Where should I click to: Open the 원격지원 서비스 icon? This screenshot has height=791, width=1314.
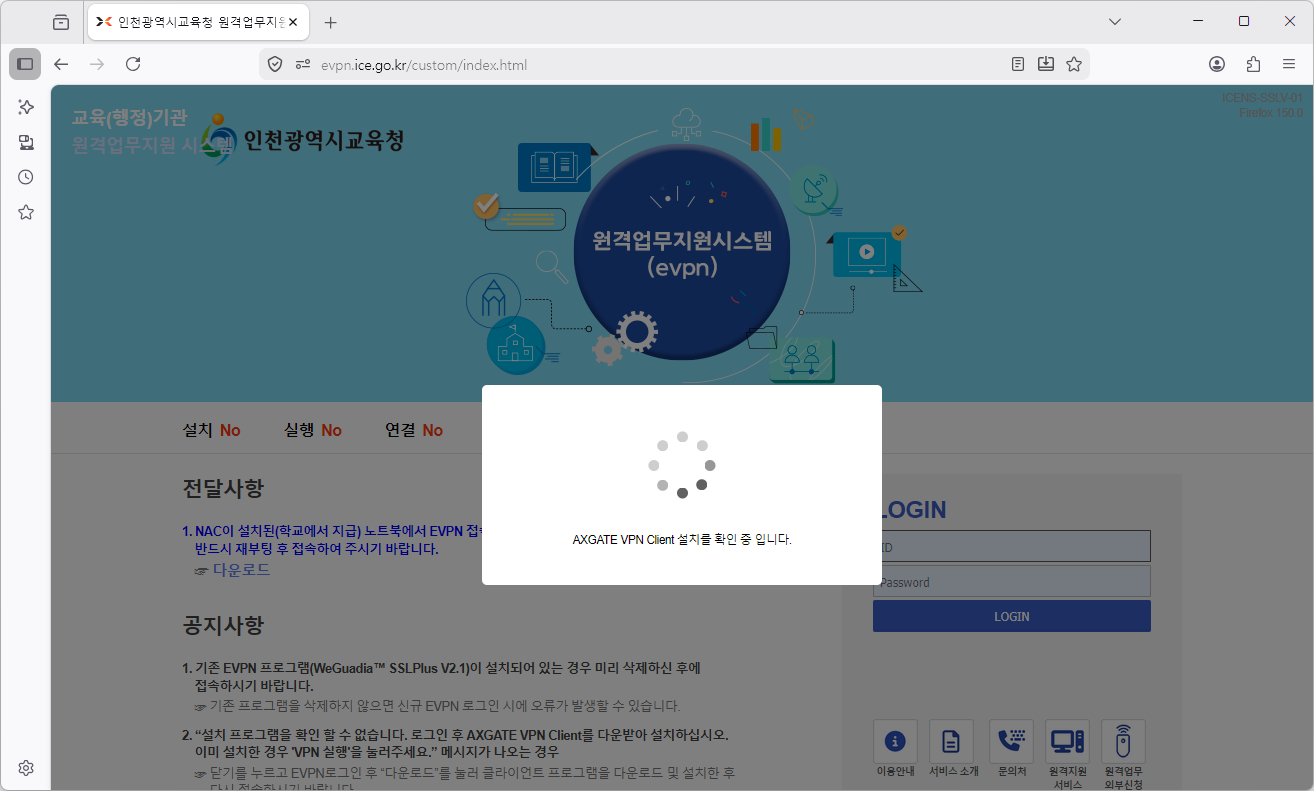tap(1067, 754)
